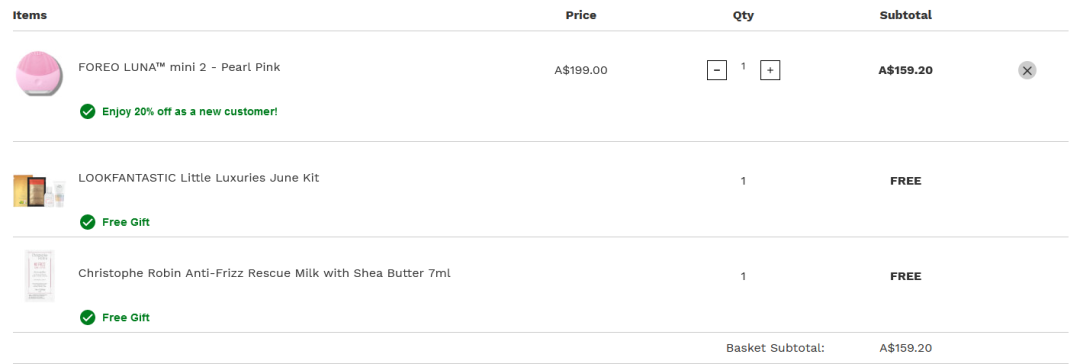Click the Basket Subtotal amount
Viewport: 1080px width, 364px height.
(x=905, y=348)
